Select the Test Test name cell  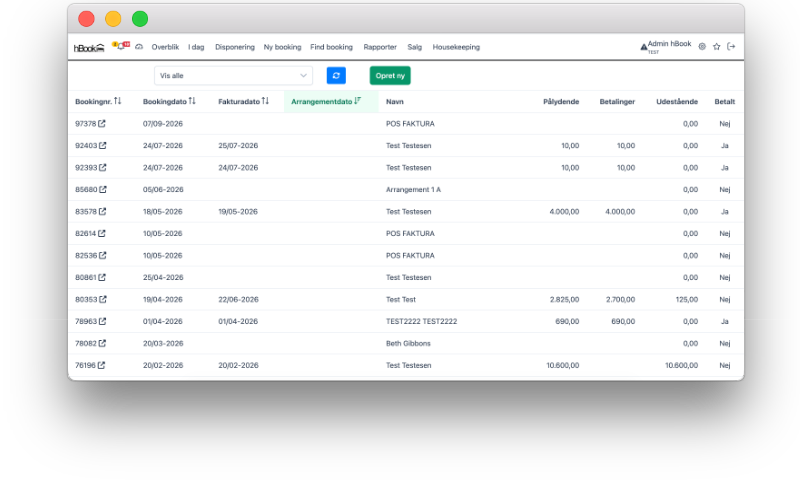401,299
